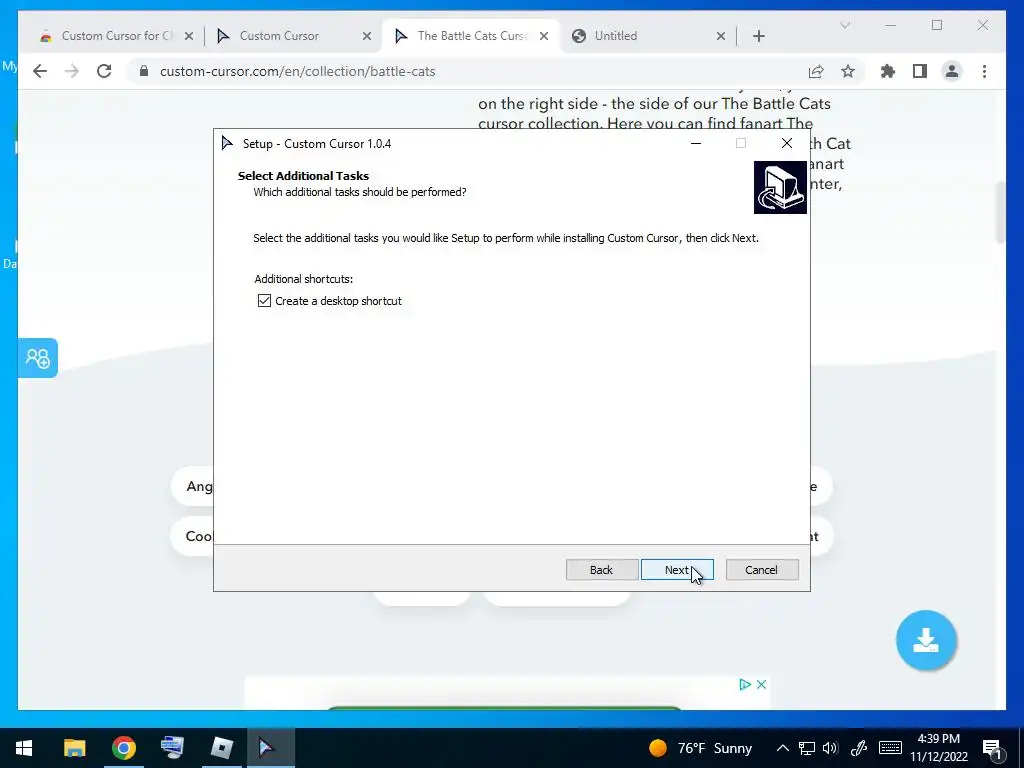
Task: Open Chrome profile avatar
Action: 952,71
